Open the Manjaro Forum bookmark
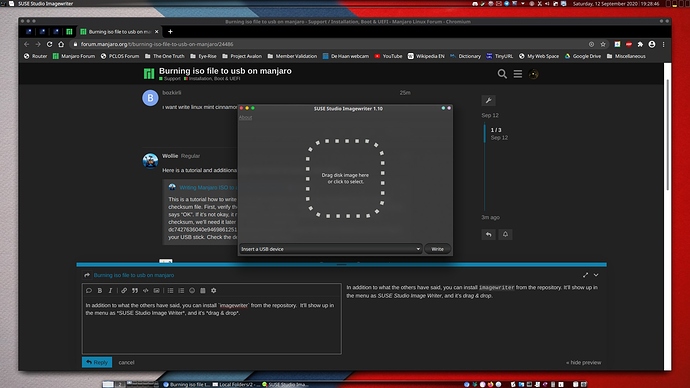The image size is (690, 388). pos(73,56)
